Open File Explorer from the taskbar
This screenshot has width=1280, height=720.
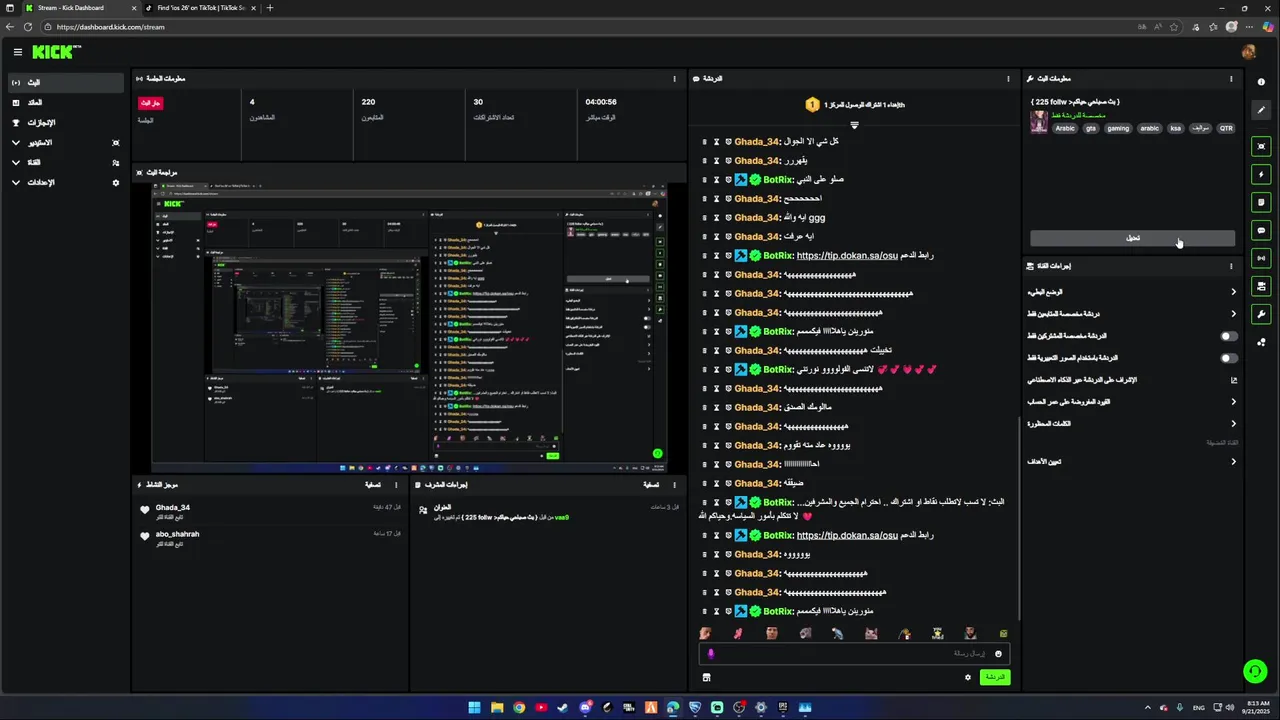497,708
